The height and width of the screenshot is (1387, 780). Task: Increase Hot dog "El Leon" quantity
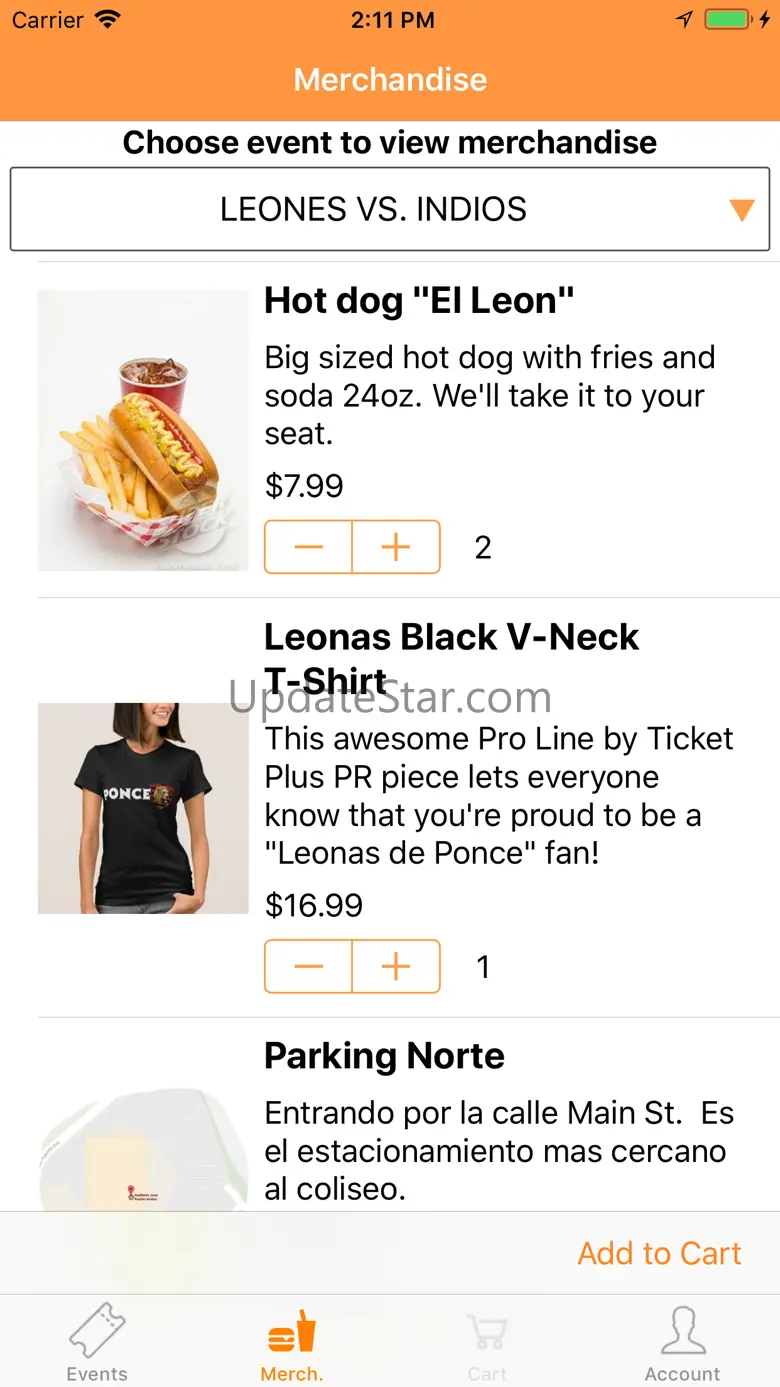(396, 547)
